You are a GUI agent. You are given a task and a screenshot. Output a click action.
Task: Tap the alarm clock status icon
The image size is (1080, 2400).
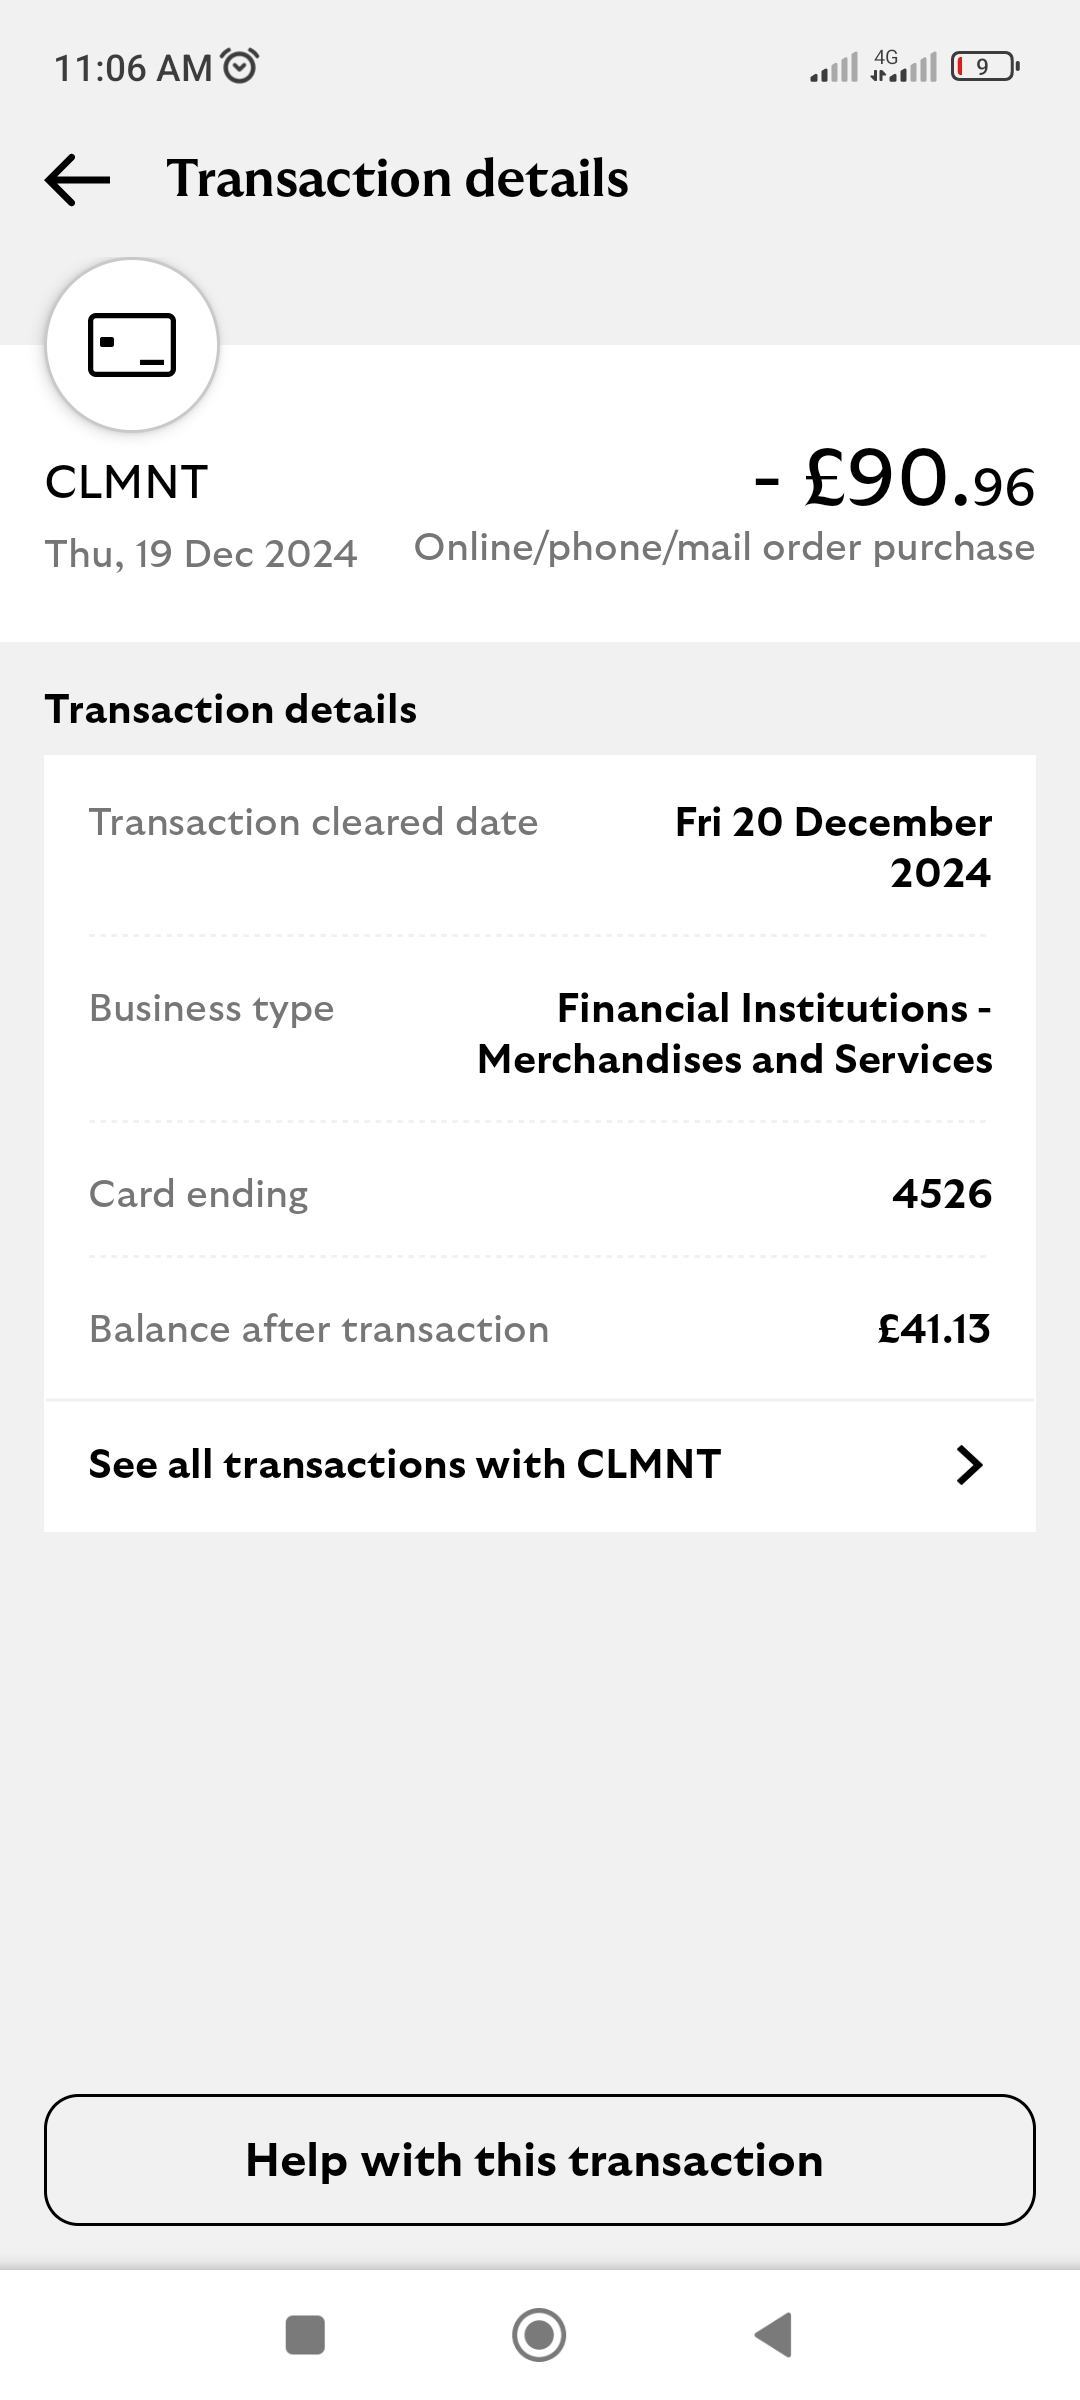point(239,66)
